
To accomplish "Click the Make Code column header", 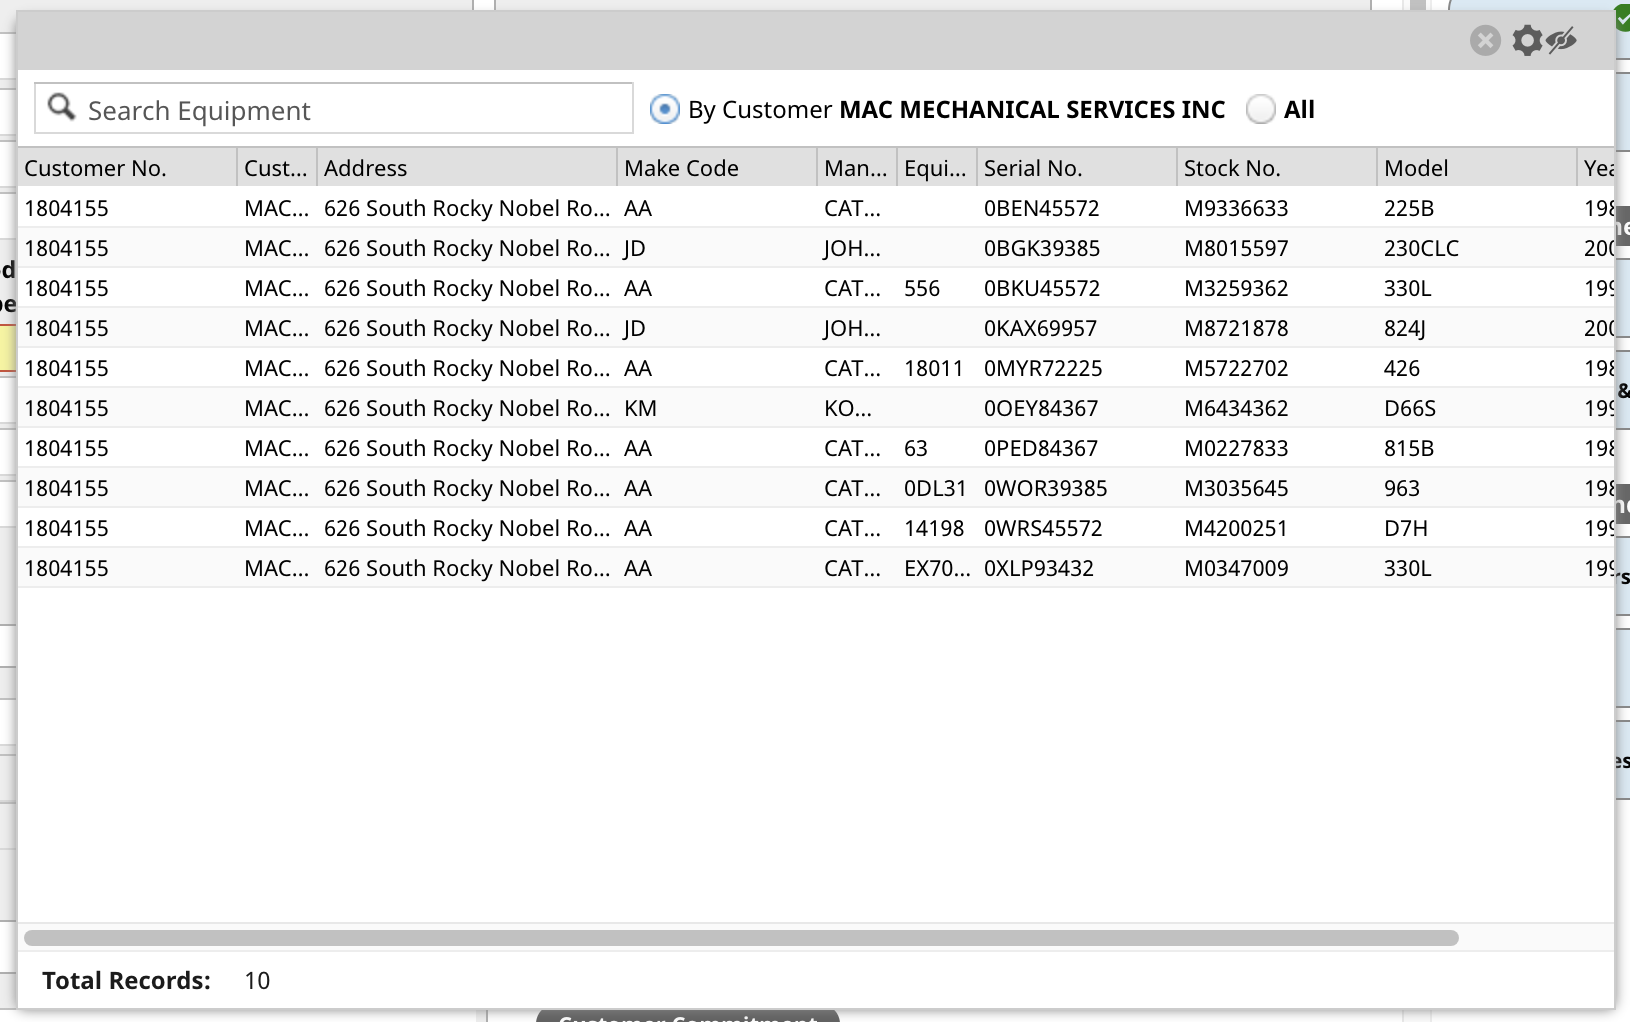I will point(717,168).
